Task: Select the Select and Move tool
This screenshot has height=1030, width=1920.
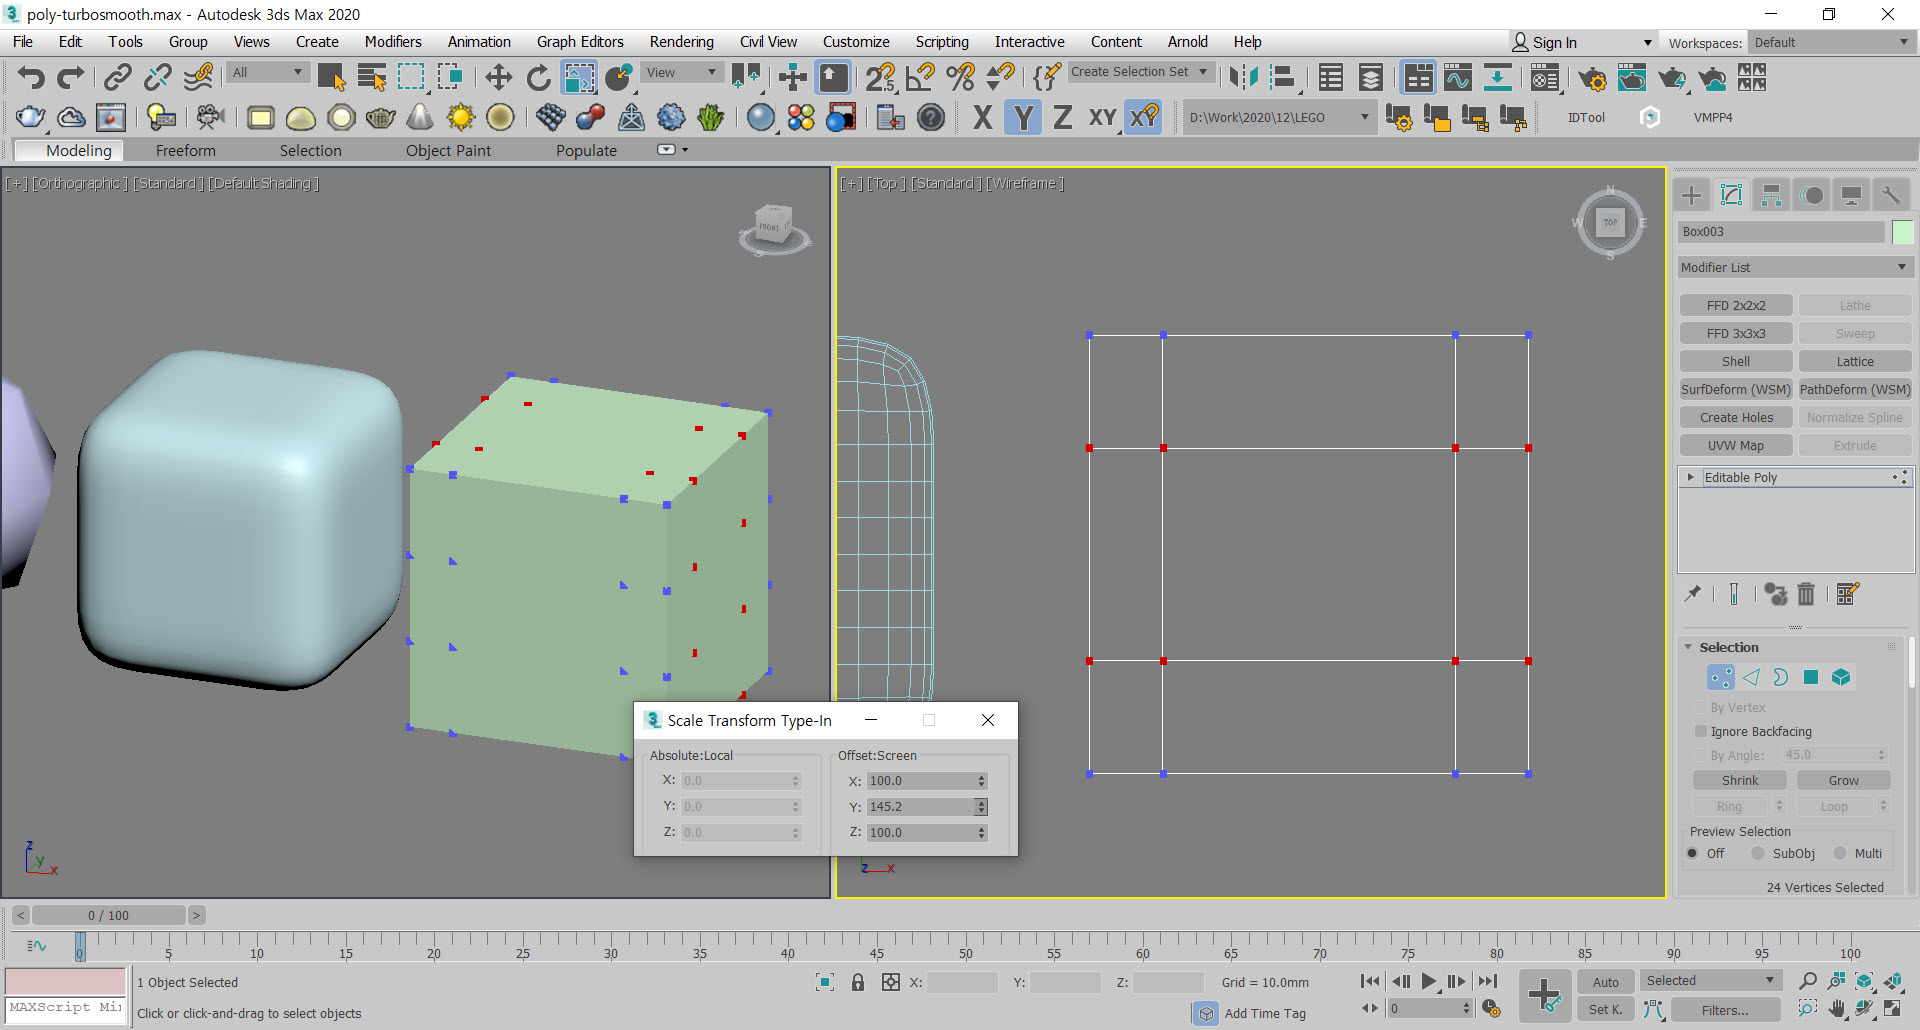Action: pos(498,77)
